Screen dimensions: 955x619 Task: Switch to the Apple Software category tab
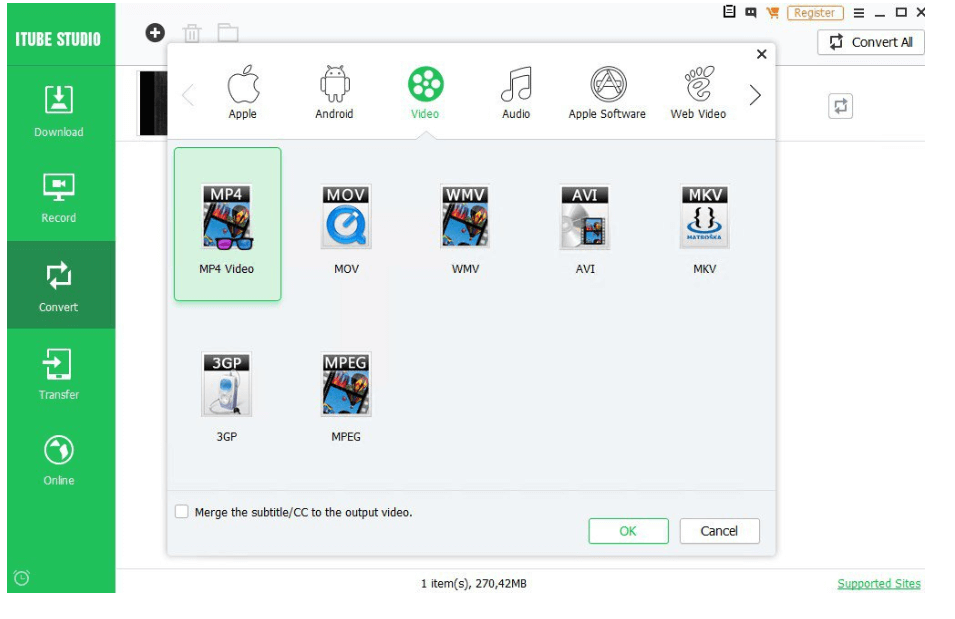(x=607, y=92)
